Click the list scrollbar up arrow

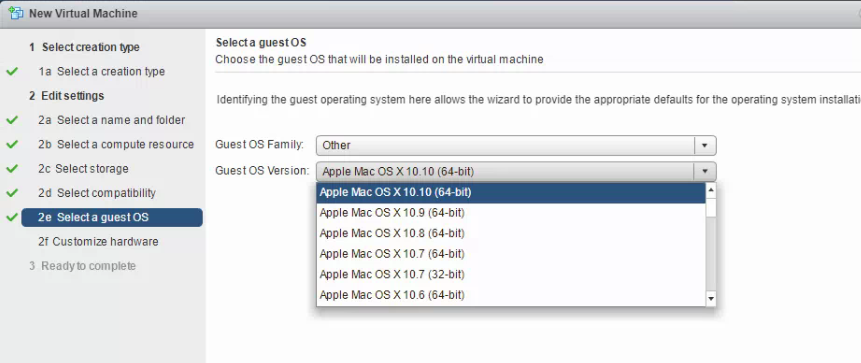711,190
